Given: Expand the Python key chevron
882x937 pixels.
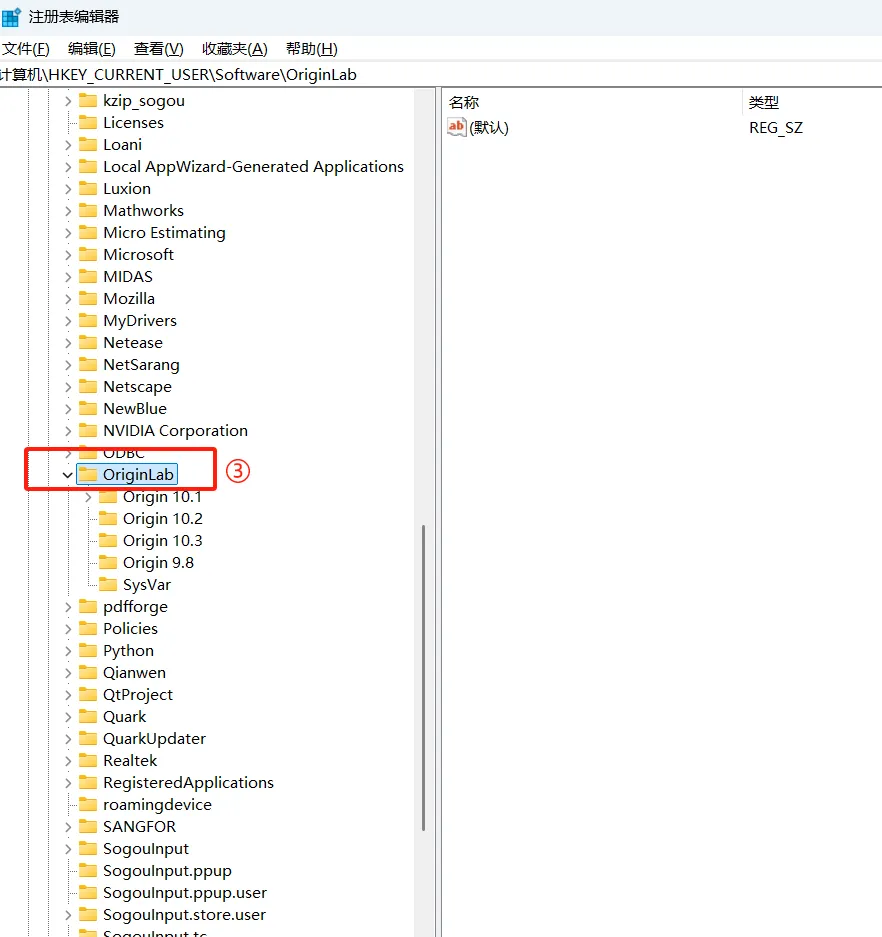Looking at the screenshot, I should click(x=68, y=651).
